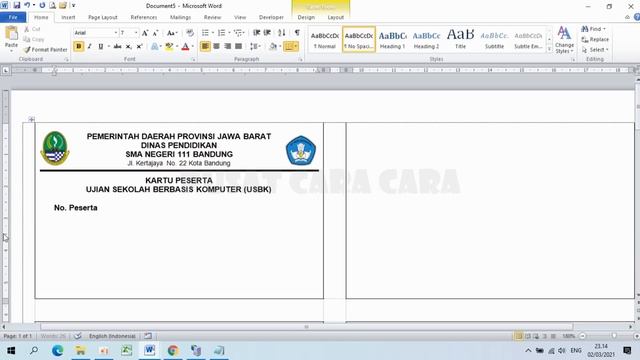640x360 pixels.
Task: Open the Change Styles menu
Action: [564, 40]
